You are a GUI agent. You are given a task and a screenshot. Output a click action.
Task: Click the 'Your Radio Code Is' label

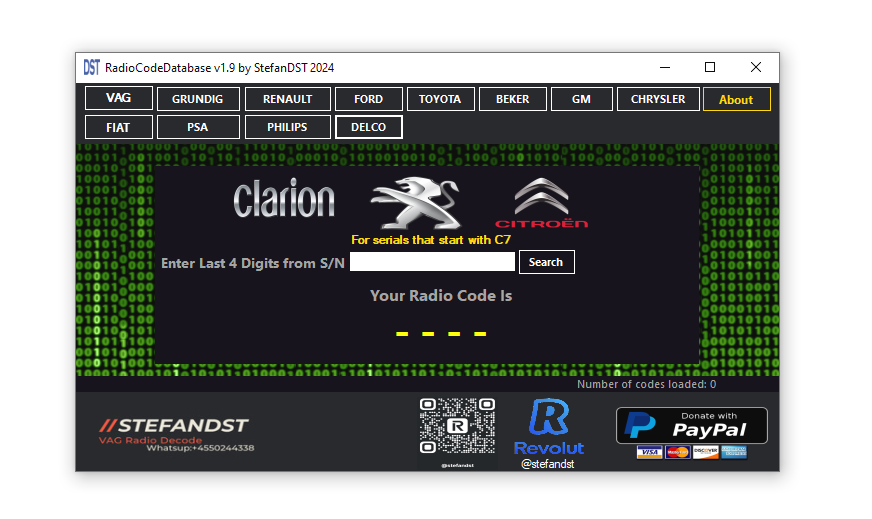tap(441, 295)
